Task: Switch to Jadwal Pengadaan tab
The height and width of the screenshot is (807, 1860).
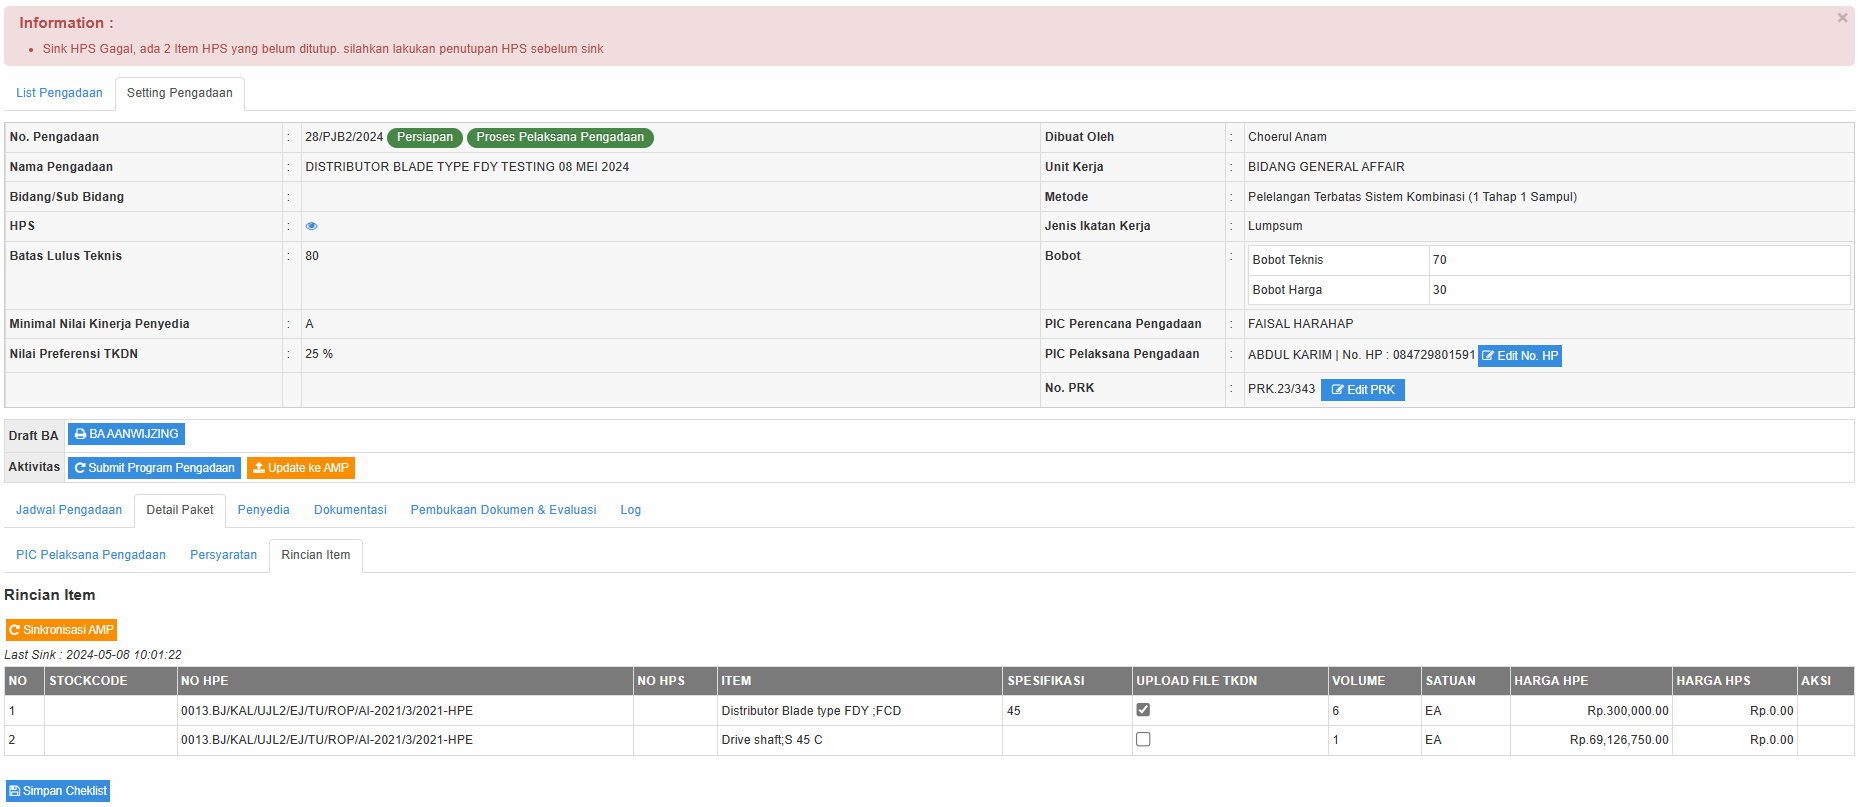Action: coord(69,510)
